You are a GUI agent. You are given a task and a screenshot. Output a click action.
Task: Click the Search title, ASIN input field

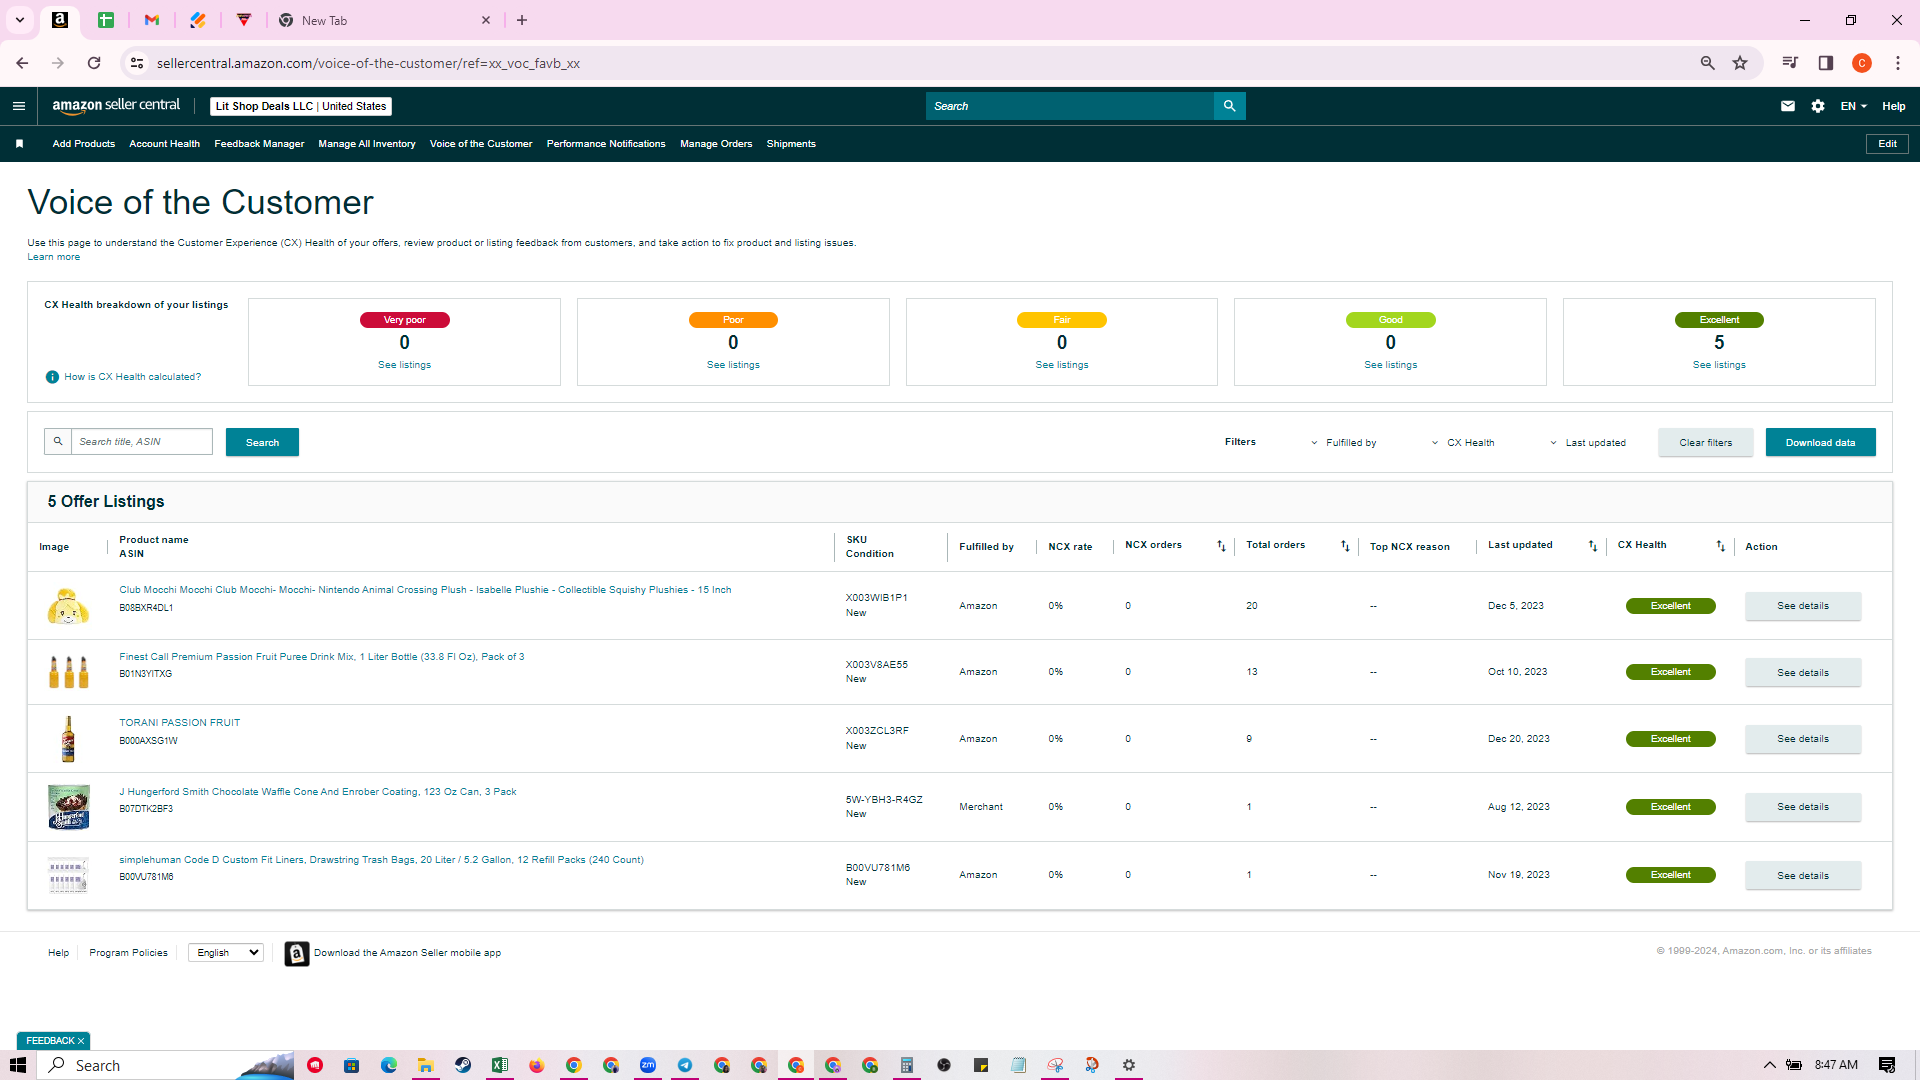(x=141, y=441)
